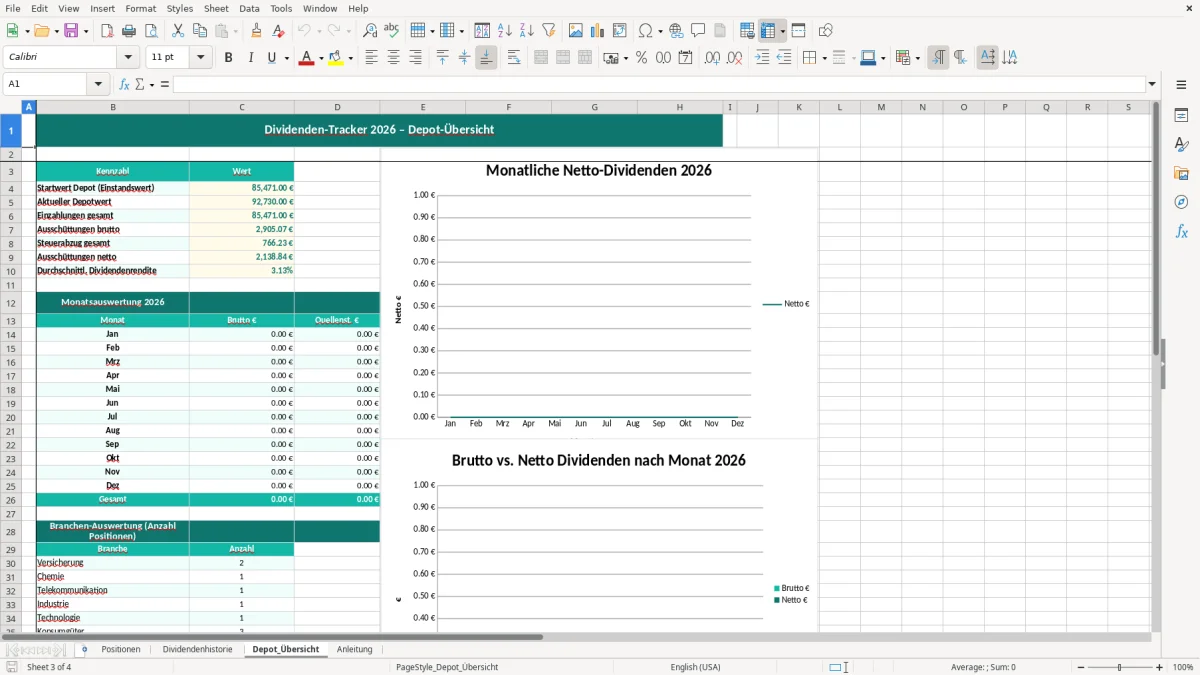This screenshot has height=675, width=1200.
Task: Click the Save document icon
Action: (x=71, y=31)
